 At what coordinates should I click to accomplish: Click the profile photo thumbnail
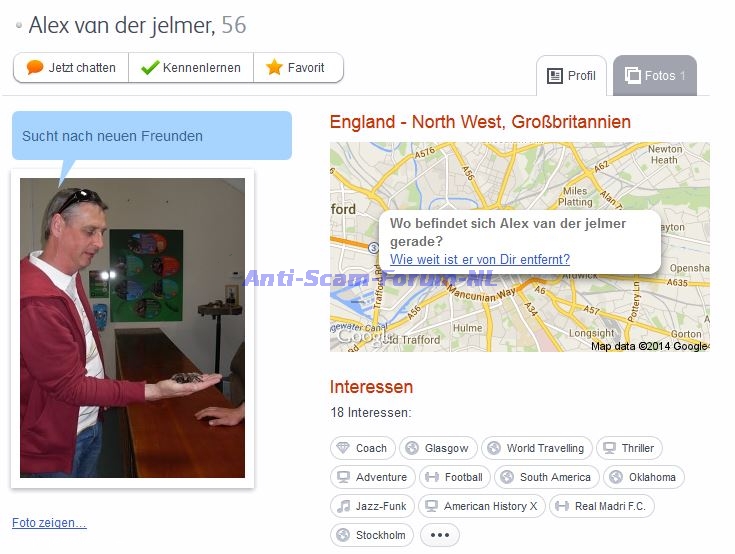pos(132,327)
